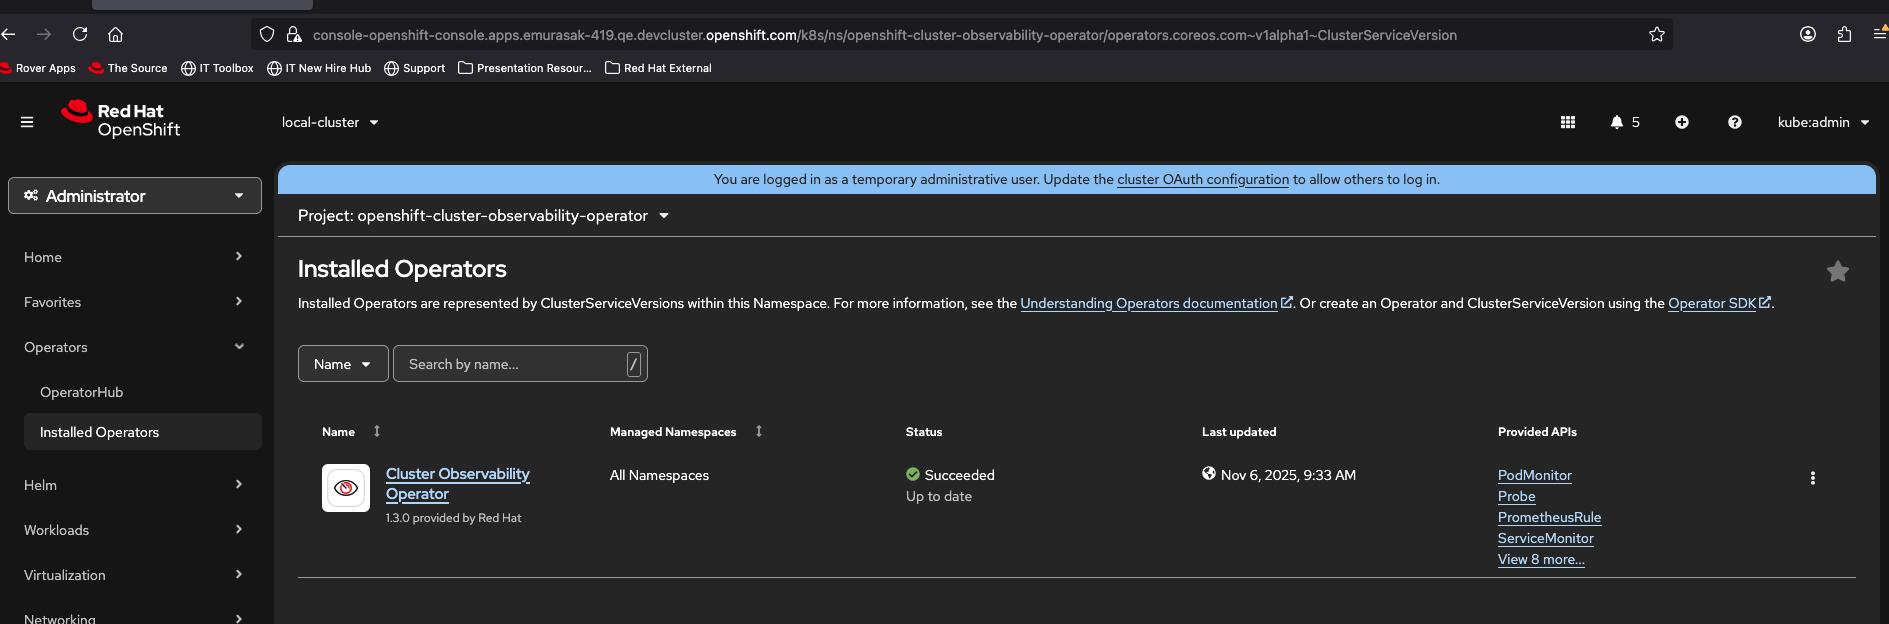Reload the browser page
Viewport: 1889px width, 624px height.
tap(80, 35)
